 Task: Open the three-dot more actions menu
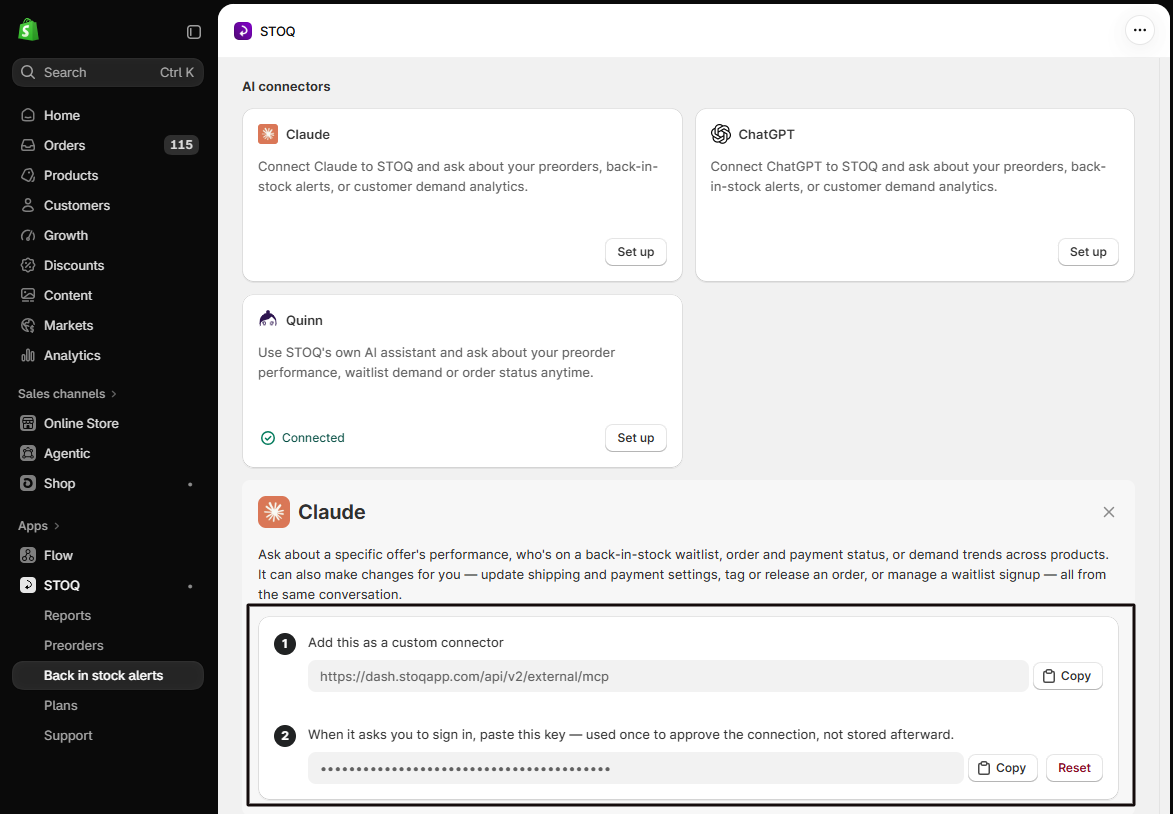click(1139, 31)
